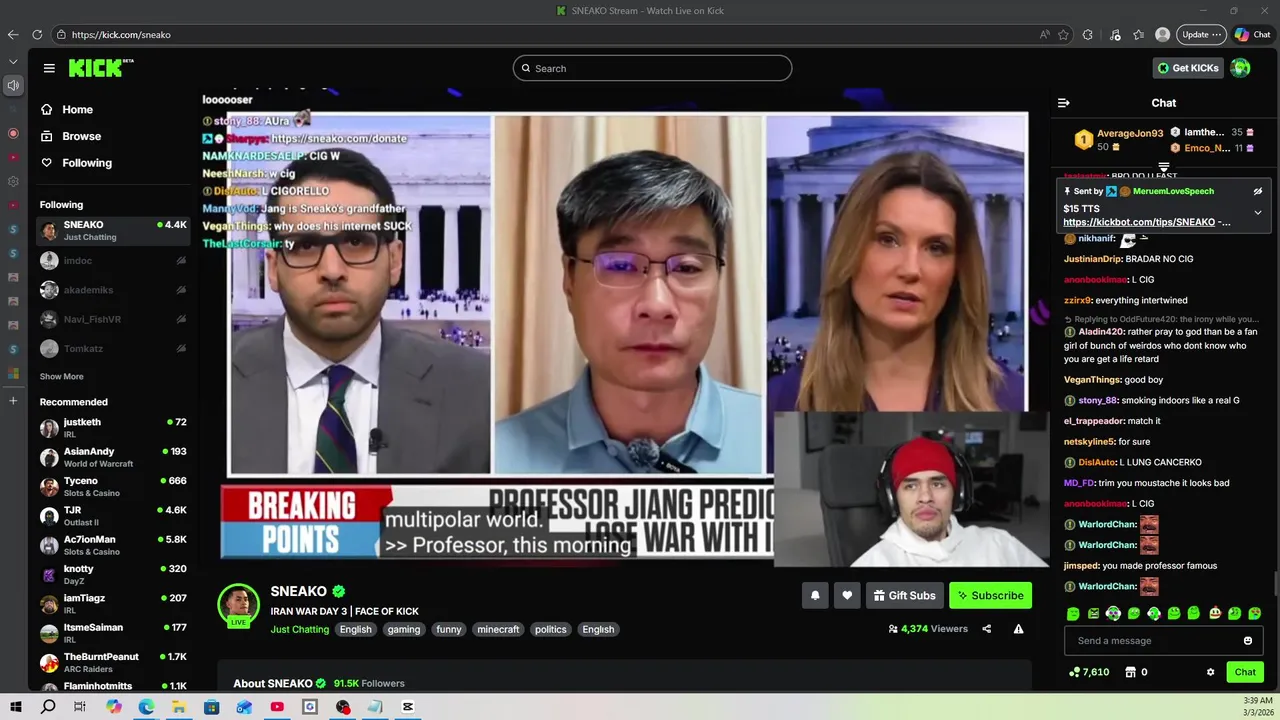Open the emoji picker in message box
This screenshot has width=1280, height=720.
point(1248,641)
